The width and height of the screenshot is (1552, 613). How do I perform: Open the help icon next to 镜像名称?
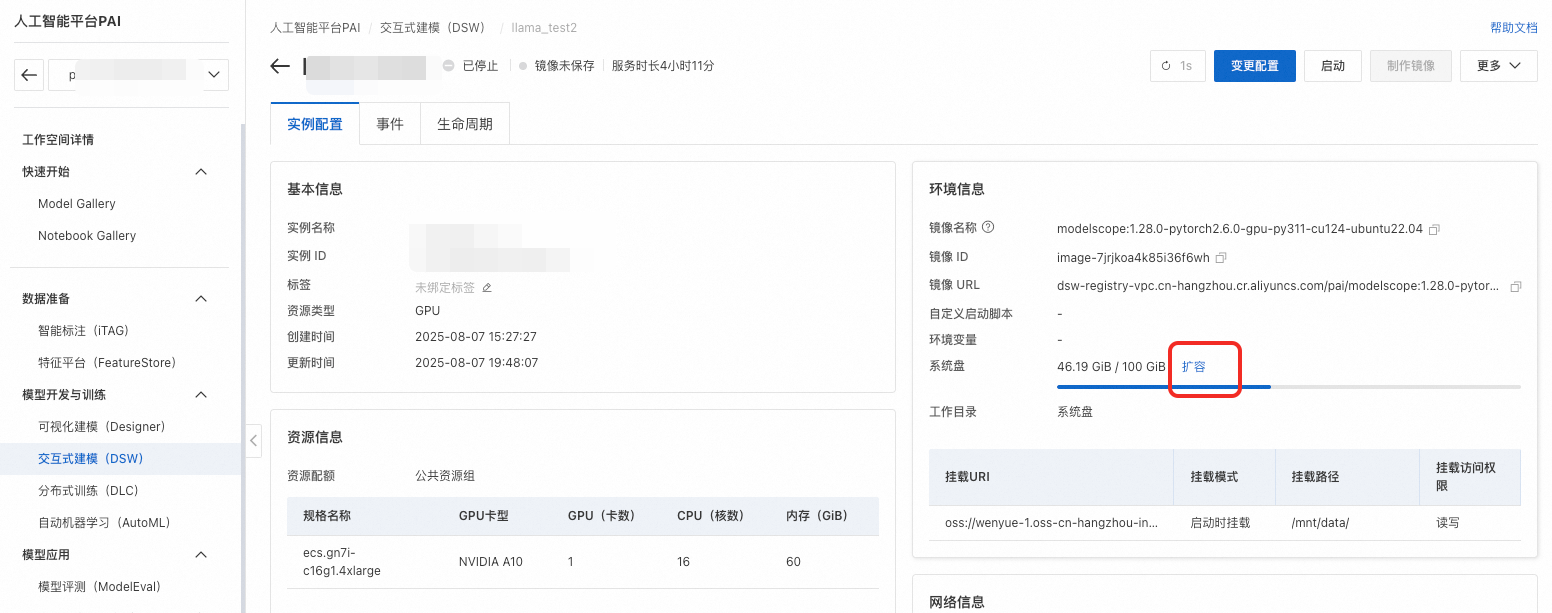coord(988,228)
